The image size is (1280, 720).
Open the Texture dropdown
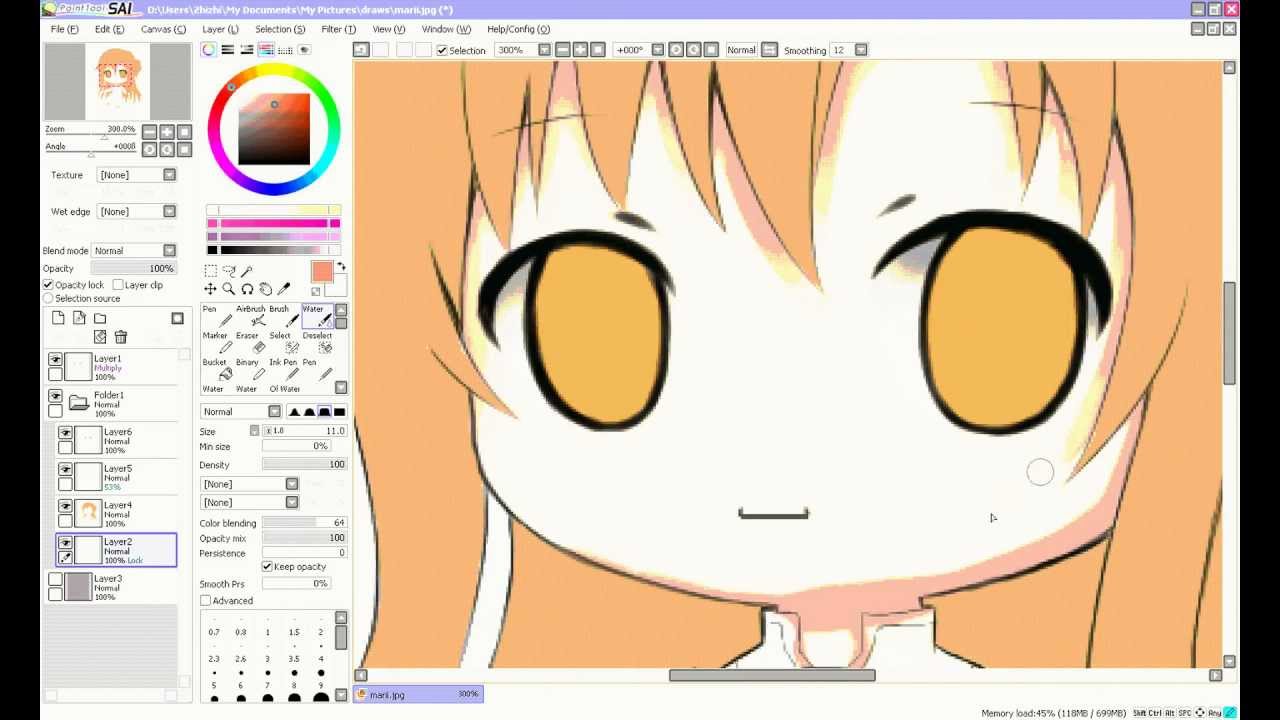coord(169,175)
